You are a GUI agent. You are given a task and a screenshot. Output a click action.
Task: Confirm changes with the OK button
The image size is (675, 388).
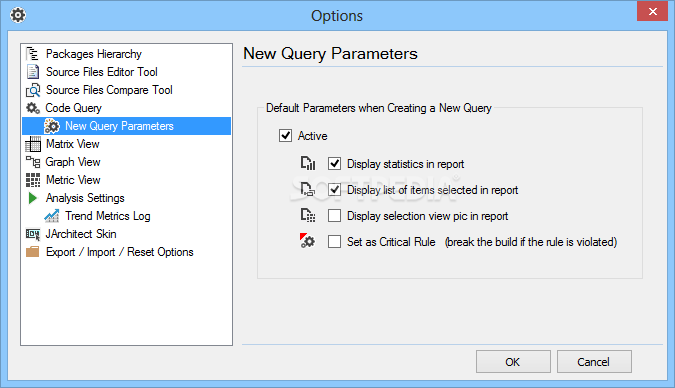pyautogui.click(x=513, y=362)
